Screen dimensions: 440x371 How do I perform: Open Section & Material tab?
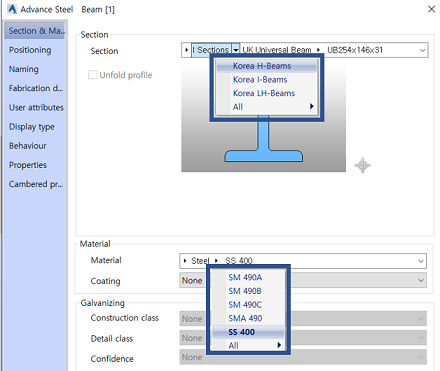click(35, 31)
